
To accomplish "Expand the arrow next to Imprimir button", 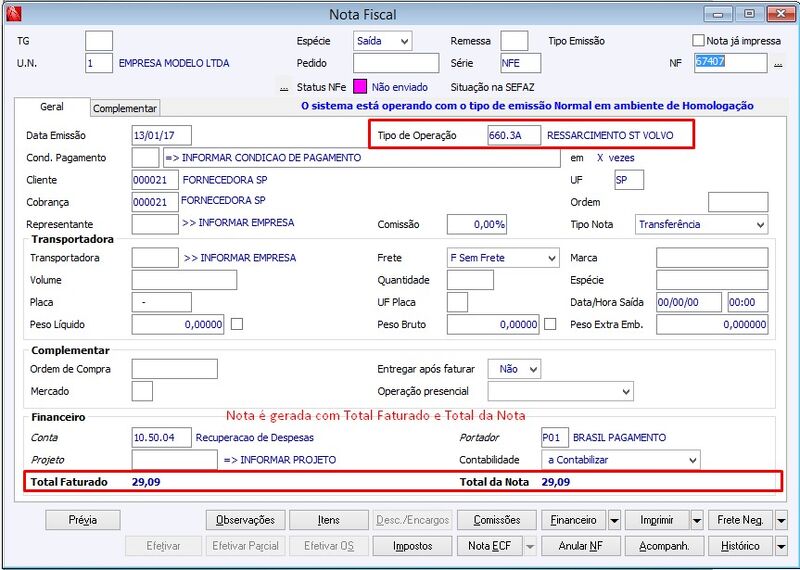I will coord(697,521).
